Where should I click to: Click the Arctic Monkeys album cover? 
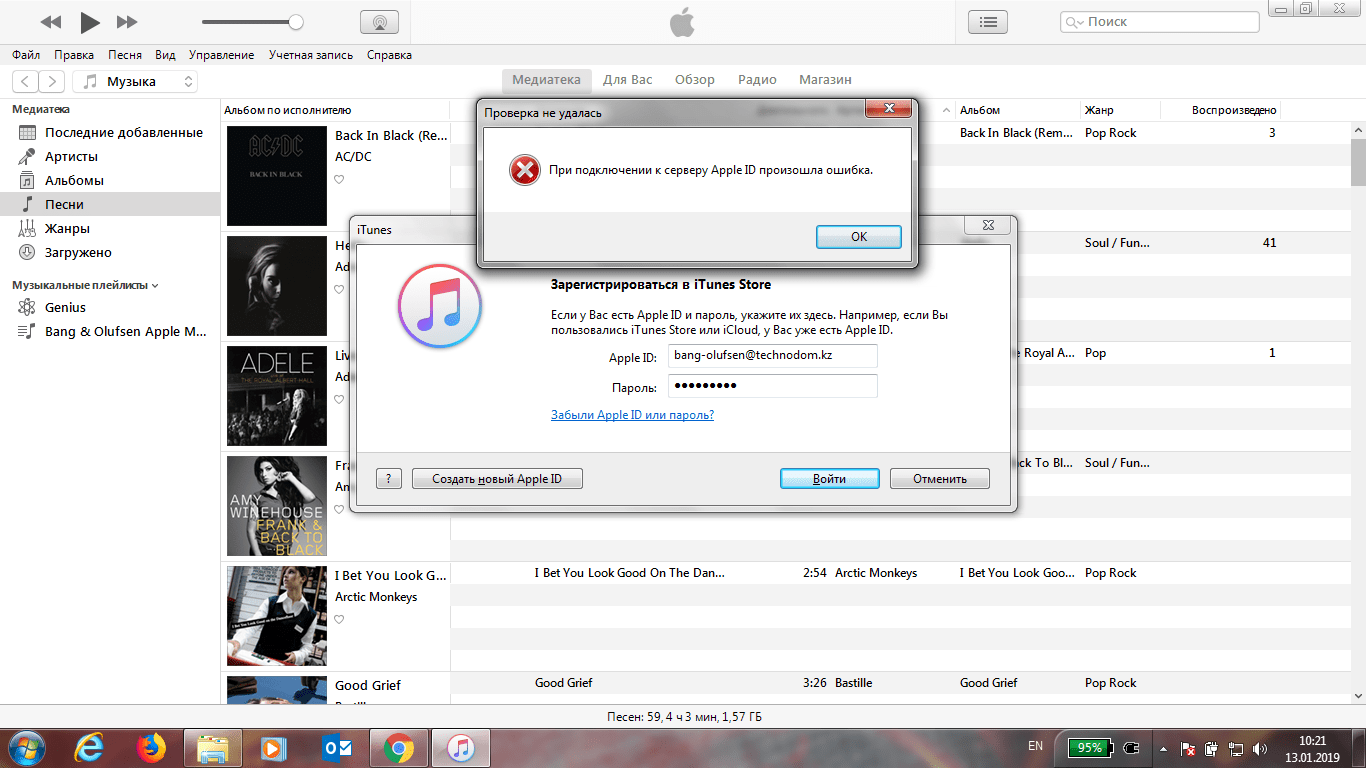(277, 616)
